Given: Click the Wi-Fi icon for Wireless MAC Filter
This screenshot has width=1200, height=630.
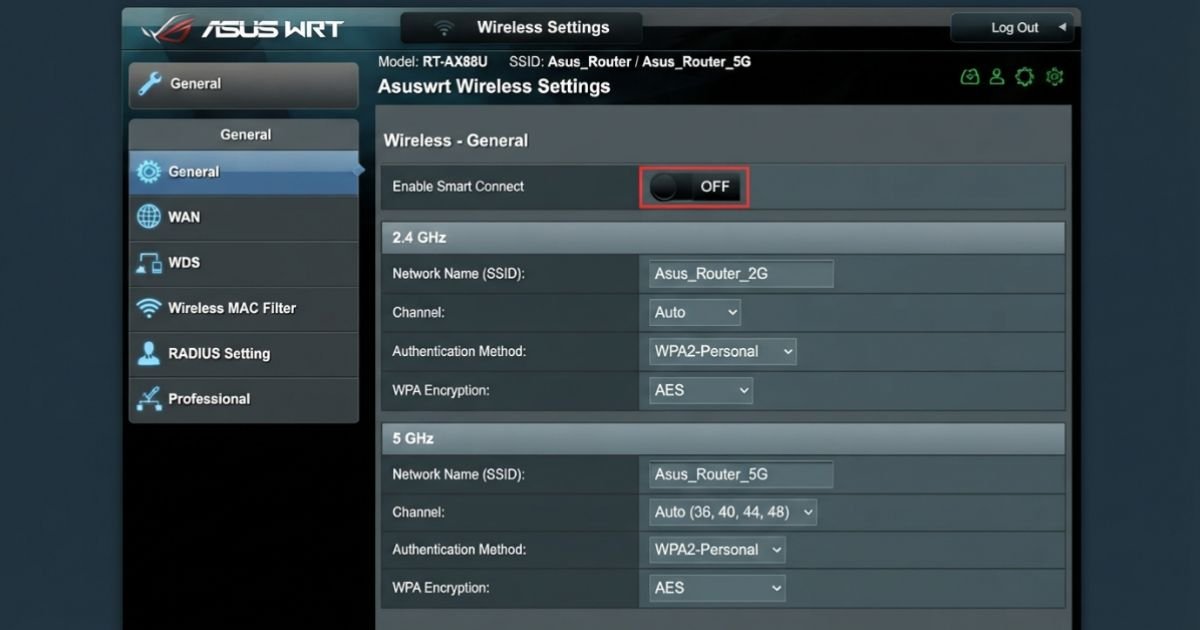Looking at the screenshot, I should point(149,308).
